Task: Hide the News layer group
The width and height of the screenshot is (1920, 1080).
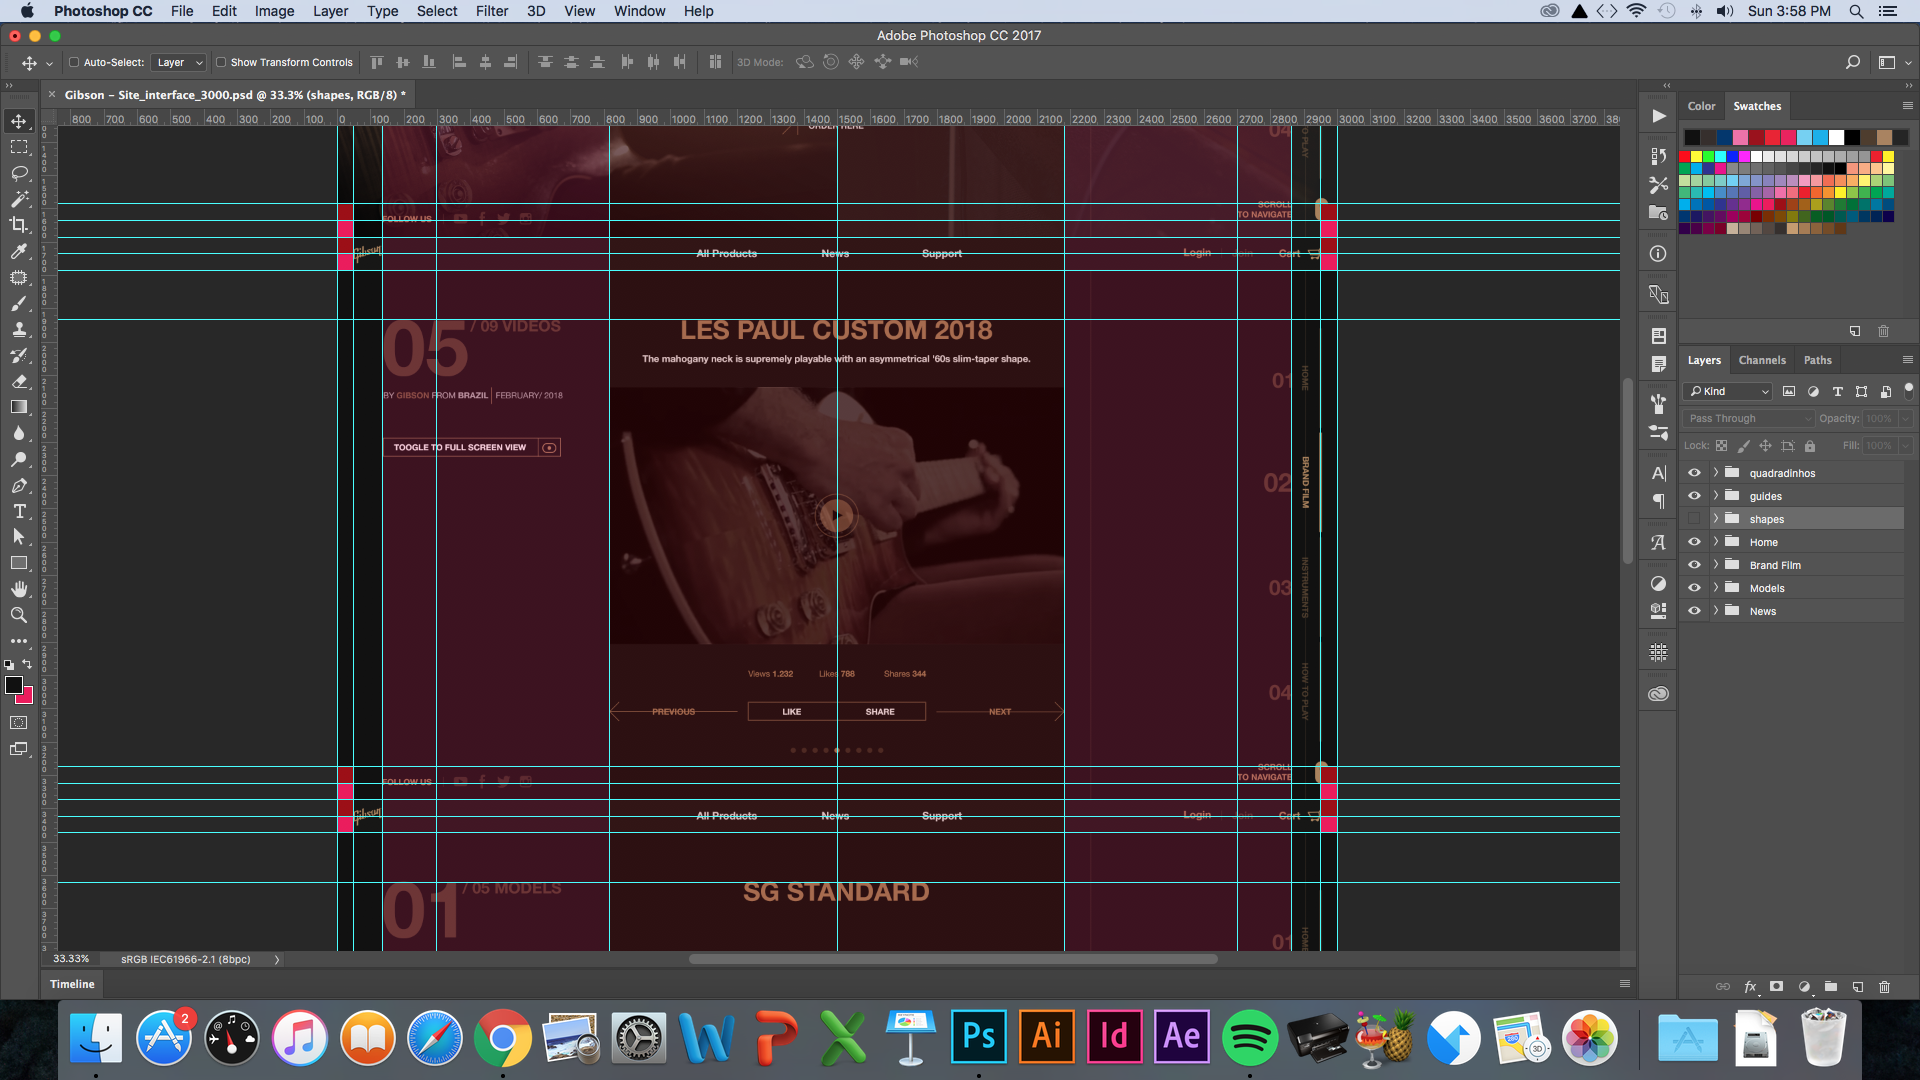Action: (x=1694, y=611)
